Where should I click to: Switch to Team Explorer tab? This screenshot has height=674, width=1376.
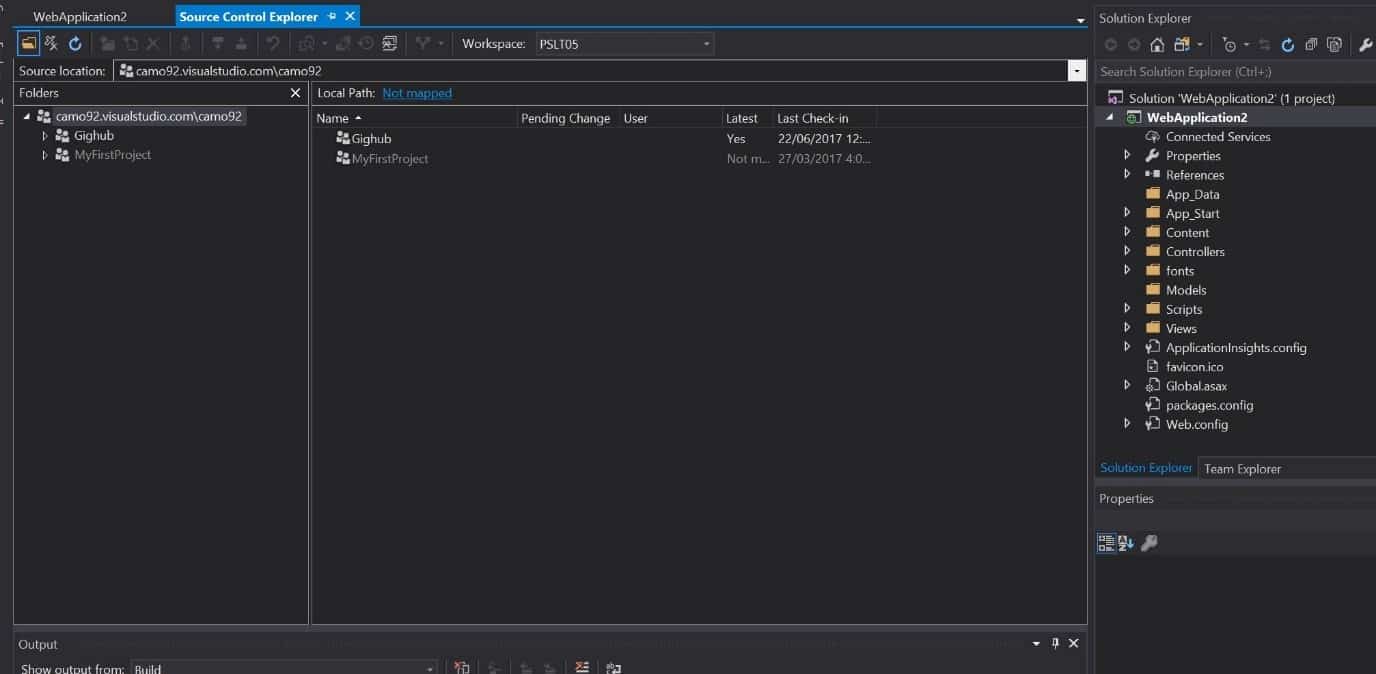coord(1242,469)
